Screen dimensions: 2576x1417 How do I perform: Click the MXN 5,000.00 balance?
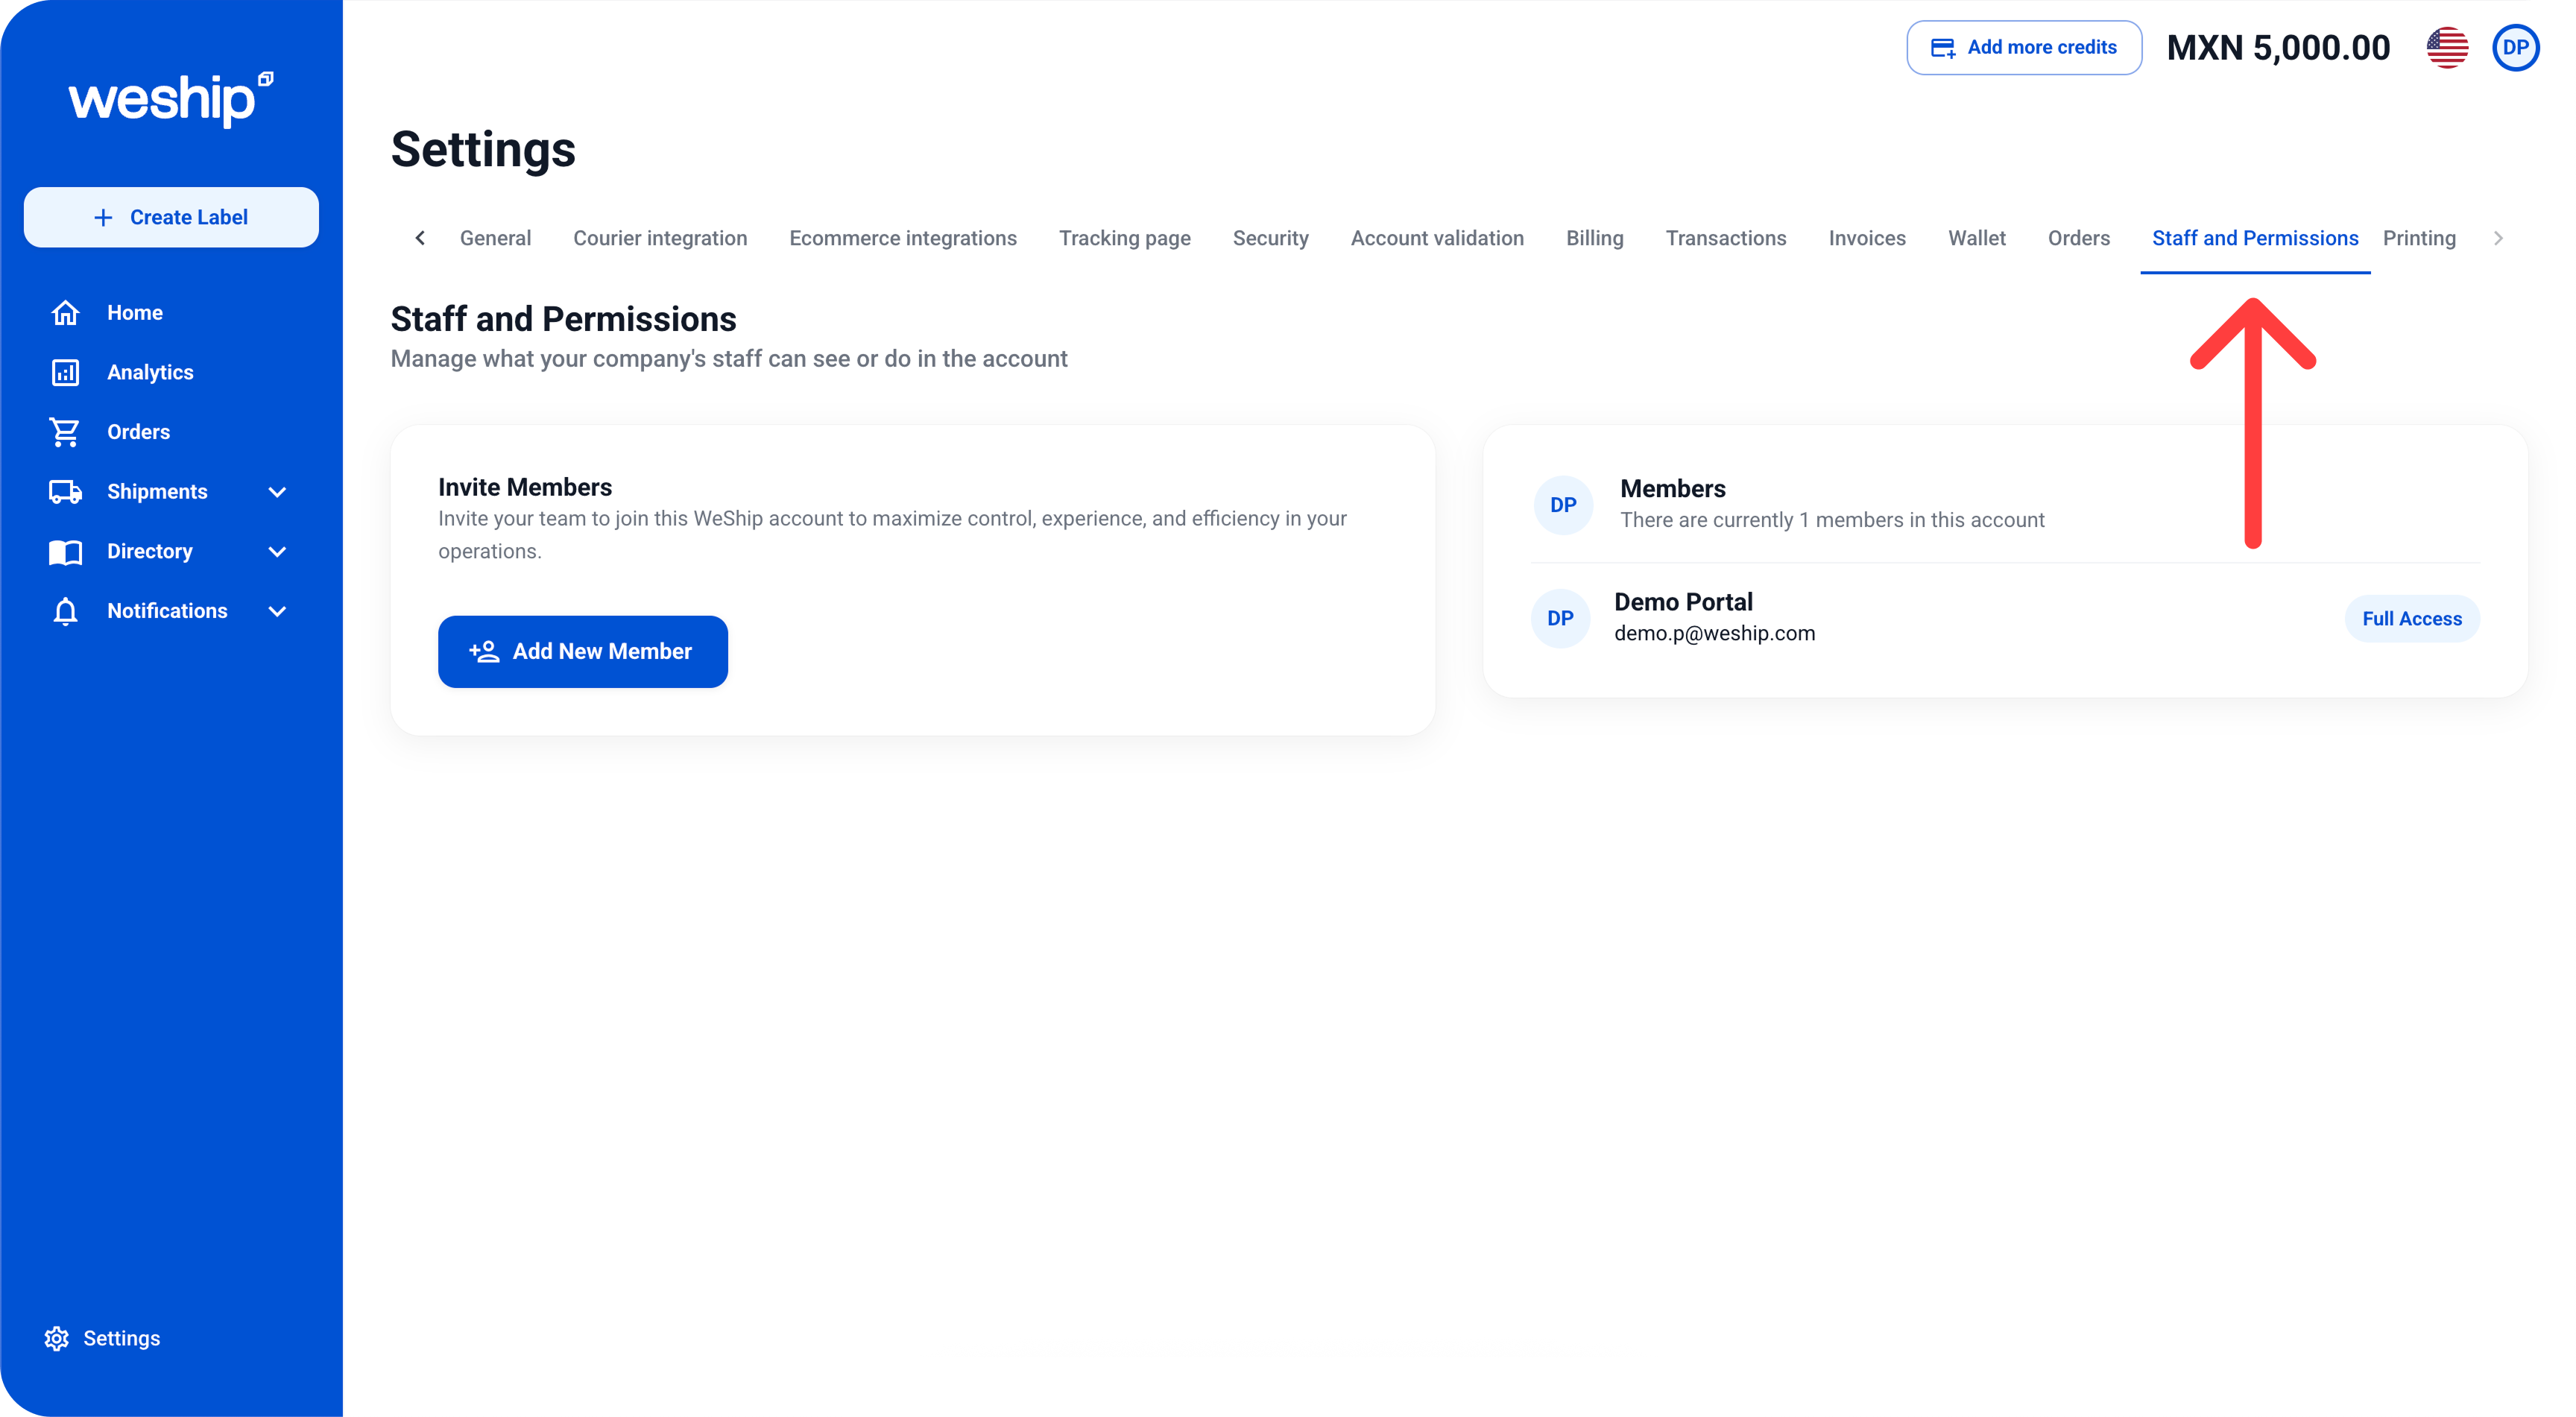(2278, 47)
